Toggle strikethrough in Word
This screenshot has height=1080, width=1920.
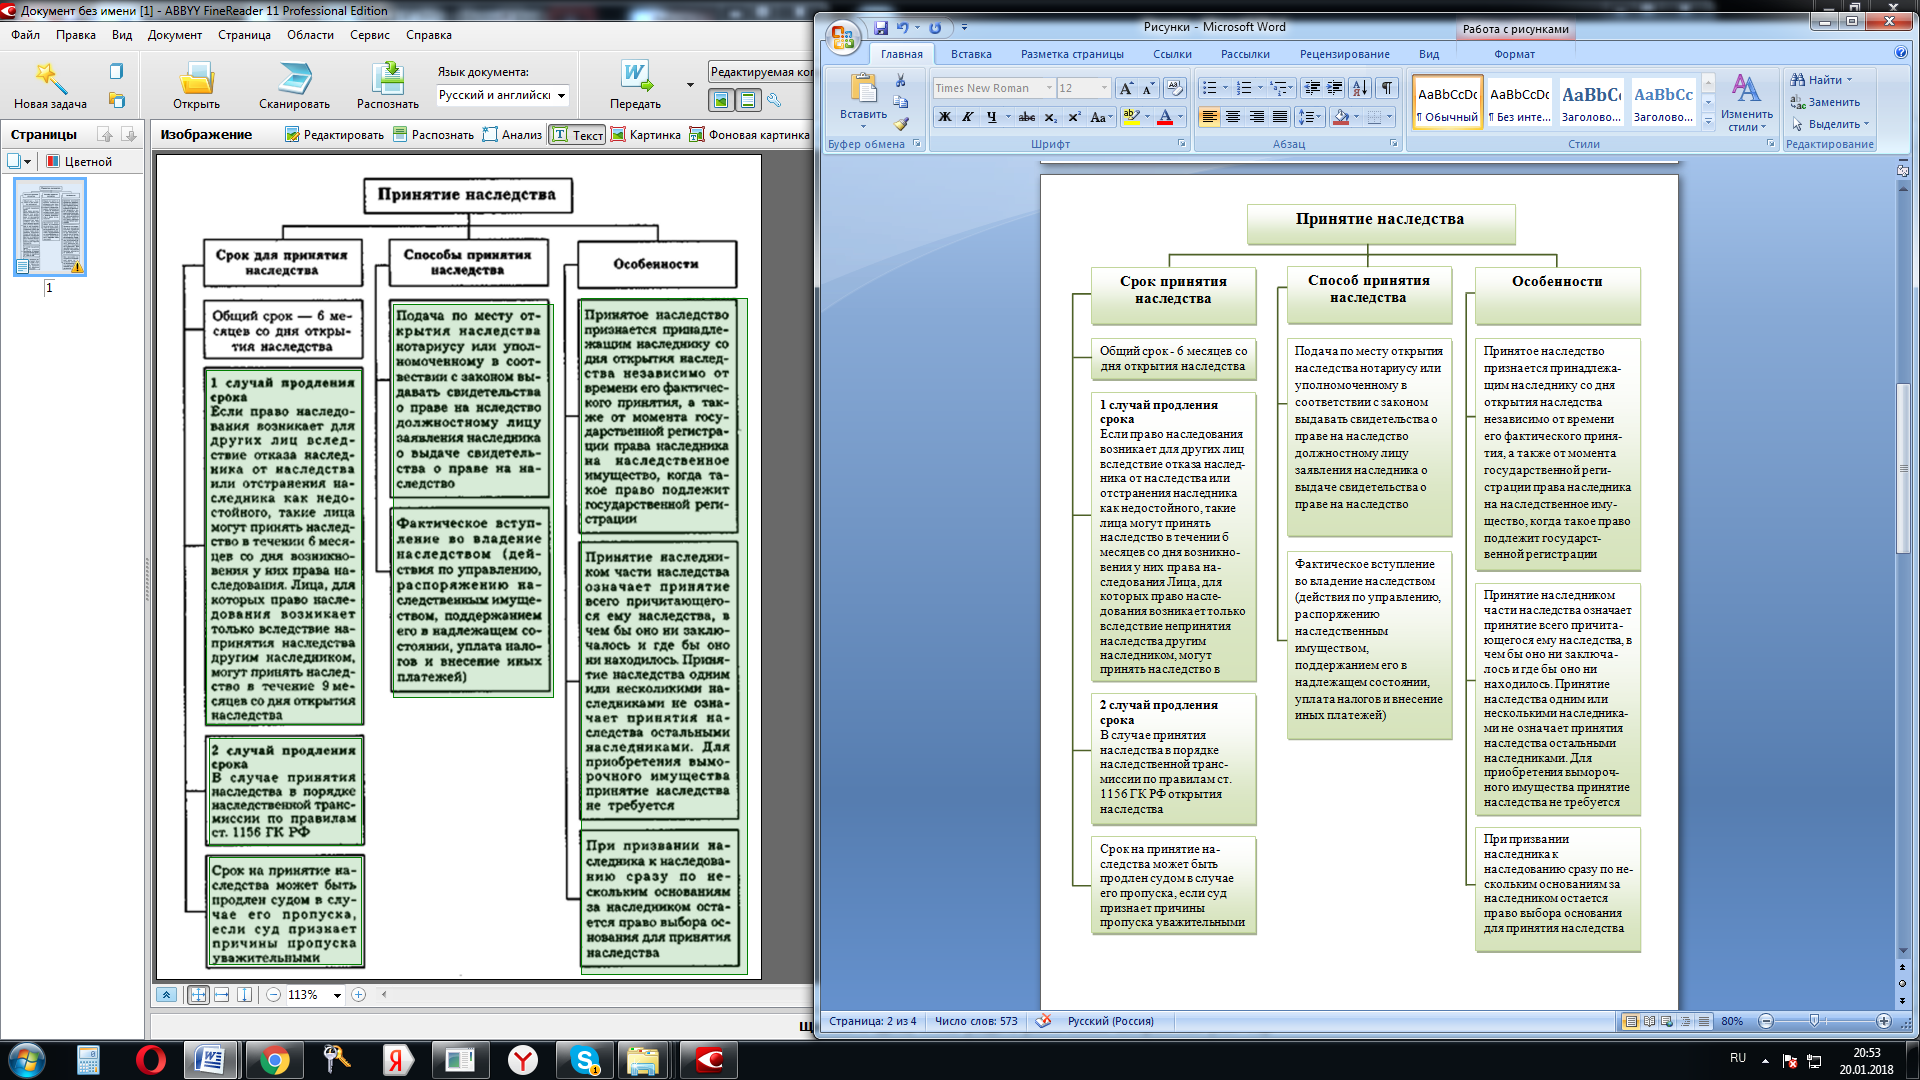click(x=1027, y=117)
